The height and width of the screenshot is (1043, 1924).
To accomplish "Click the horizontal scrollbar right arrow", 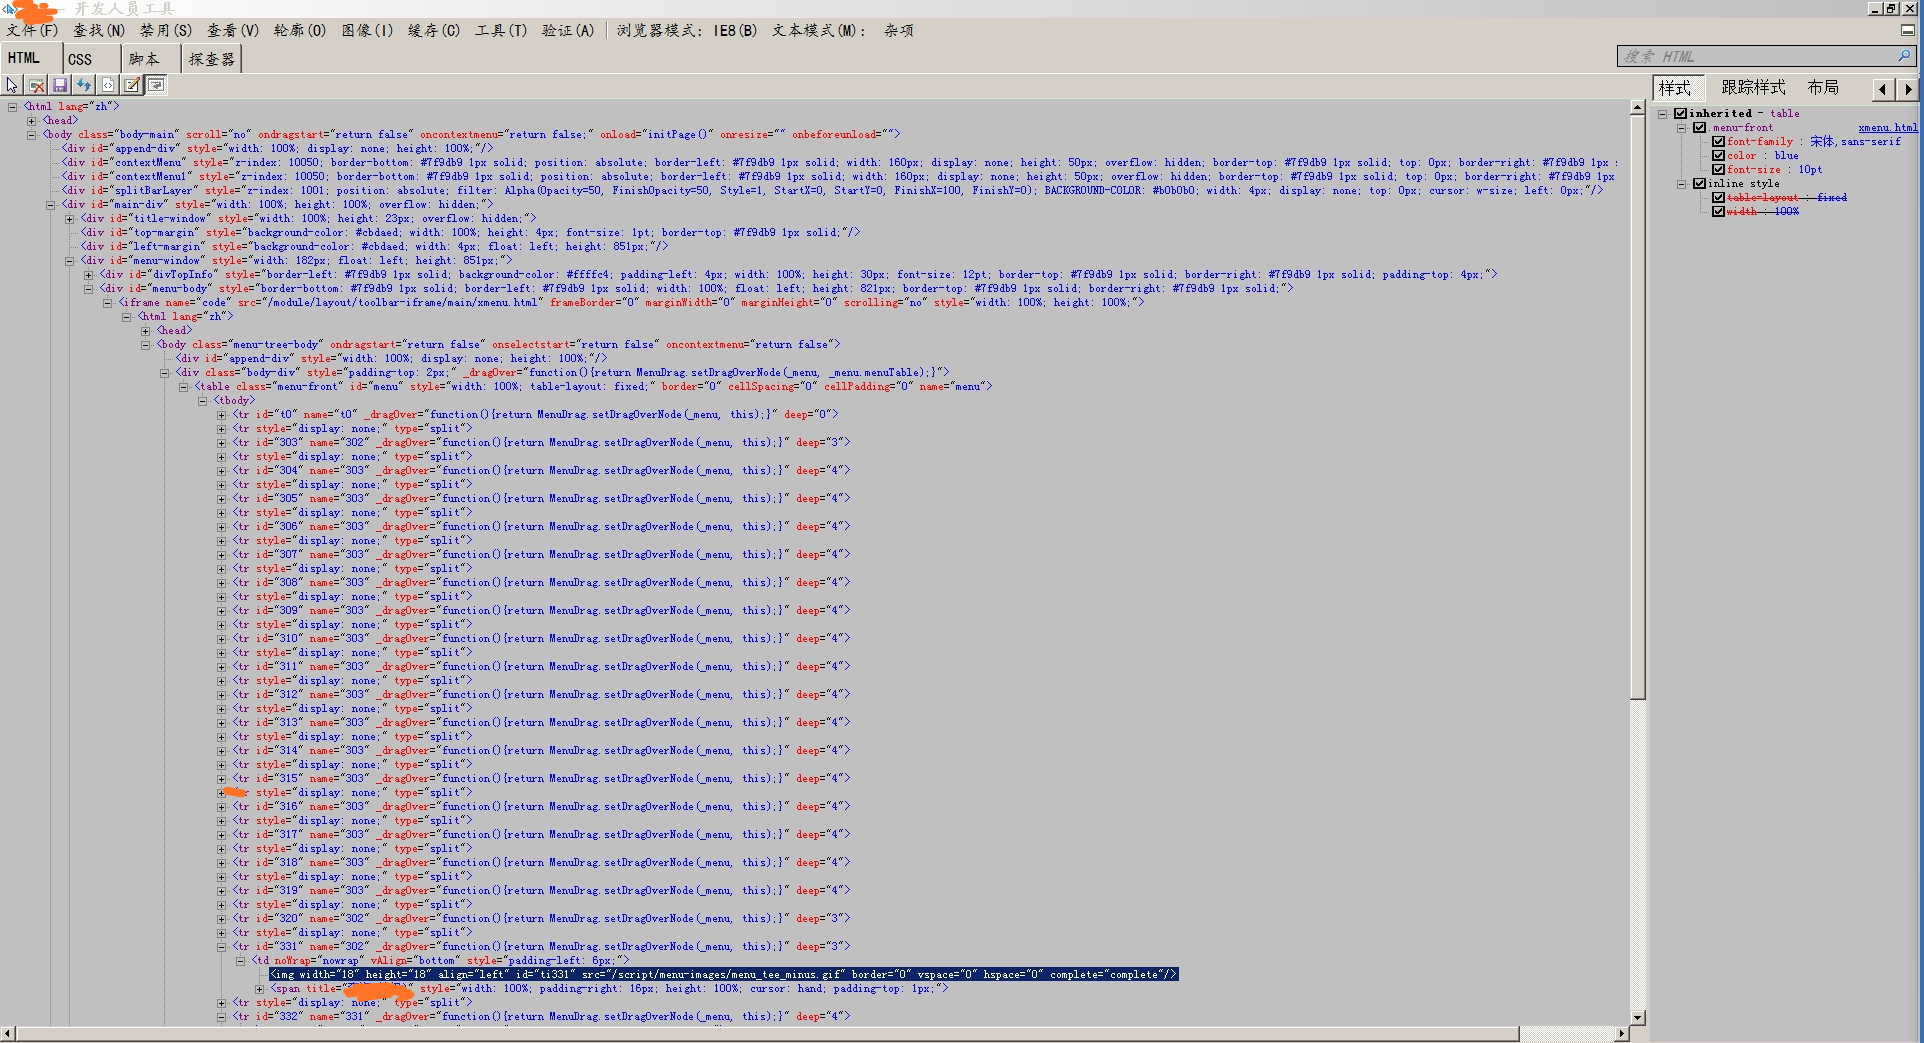I will [x=1621, y=1033].
